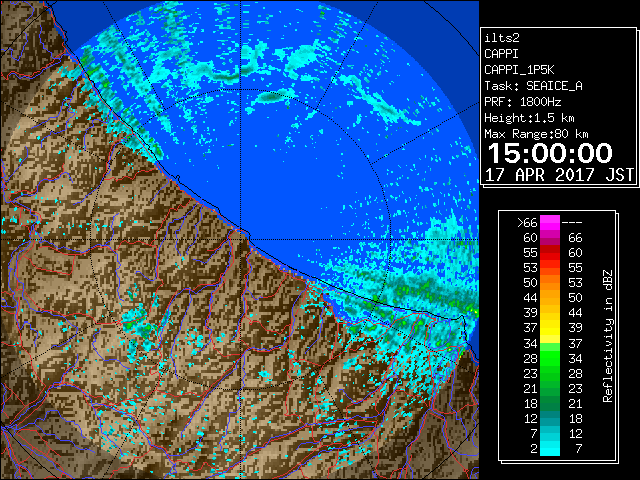Pick the bright green swatch between 28 and 34

(550, 358)
